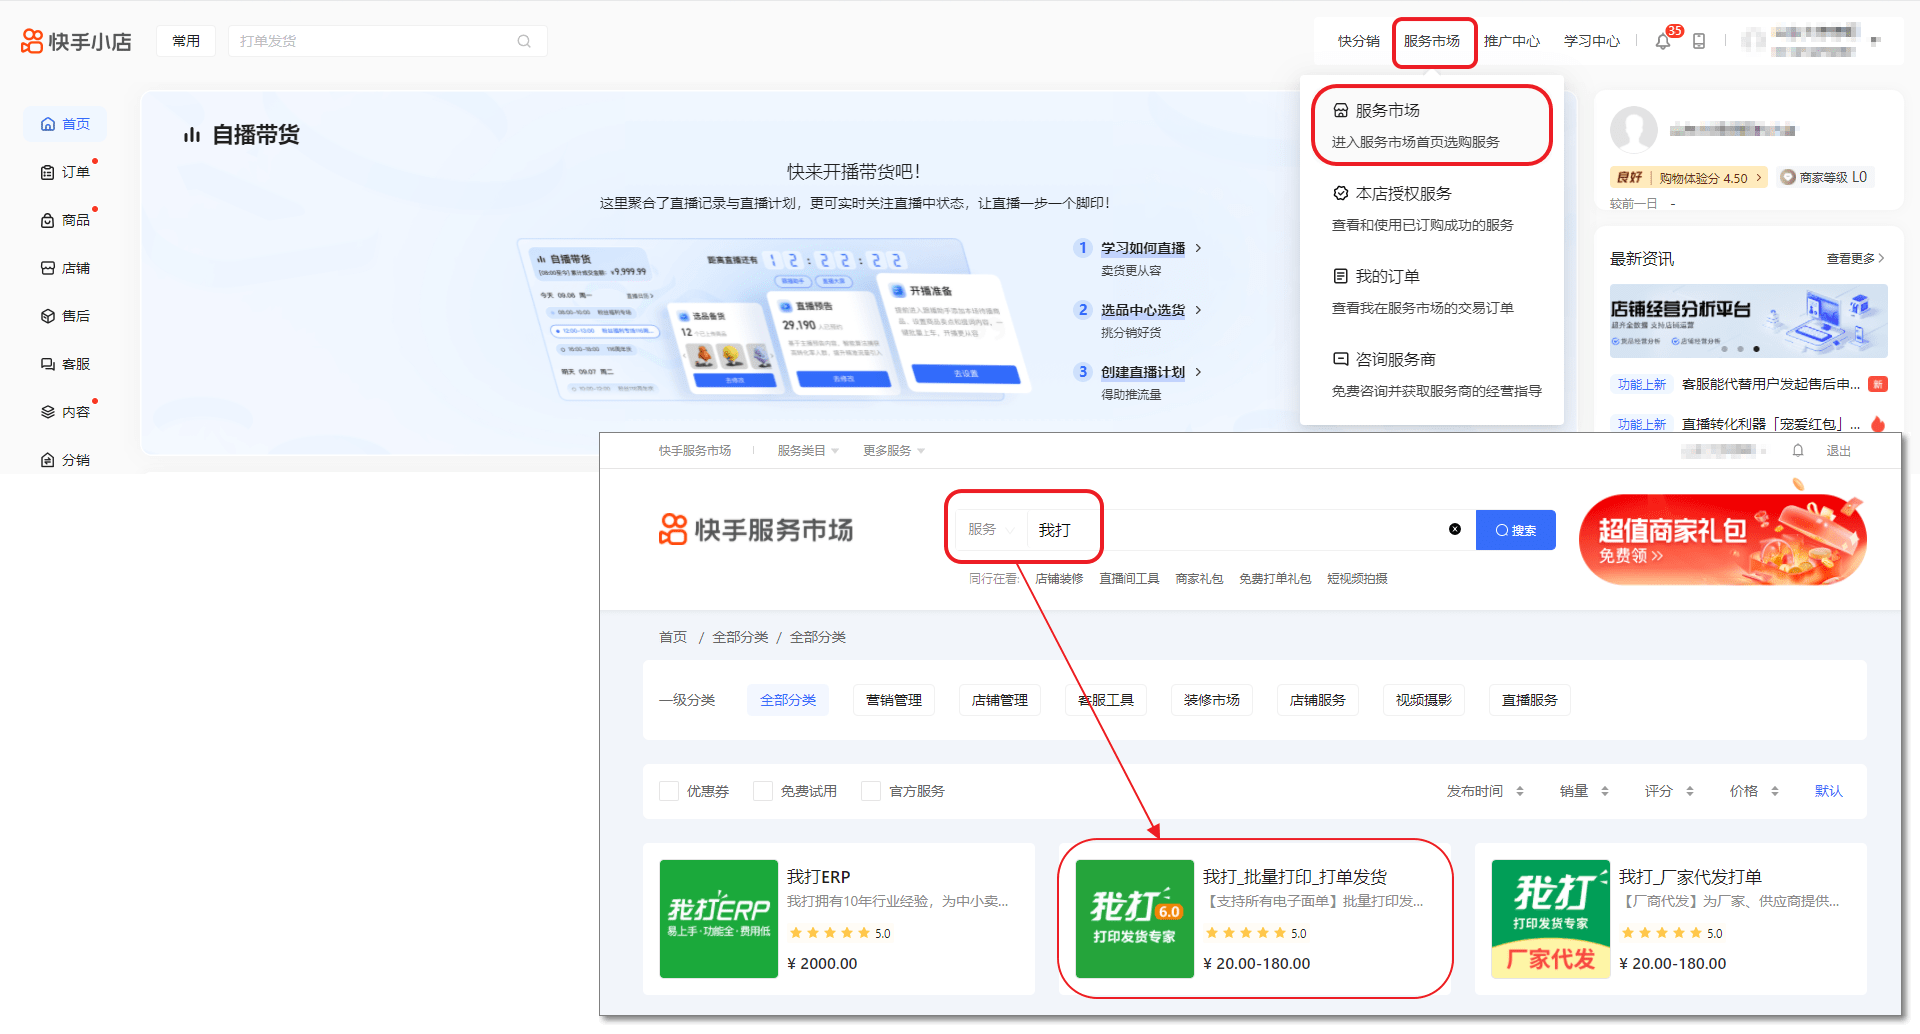Sort results by 销量
Image resolution: width=1920 pixels, height=1034 pixels.
point(1584,791)
